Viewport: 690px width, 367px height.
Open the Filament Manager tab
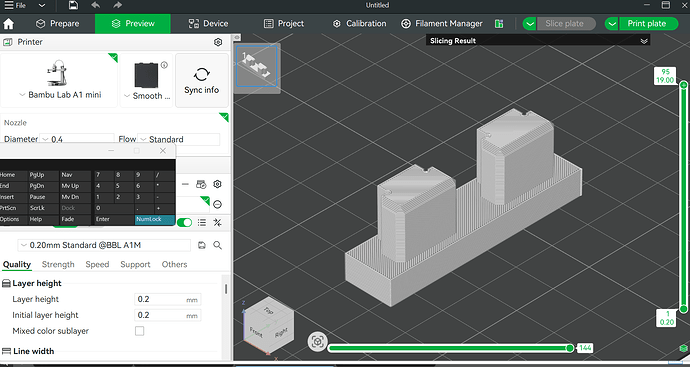(x=442, y=24)
